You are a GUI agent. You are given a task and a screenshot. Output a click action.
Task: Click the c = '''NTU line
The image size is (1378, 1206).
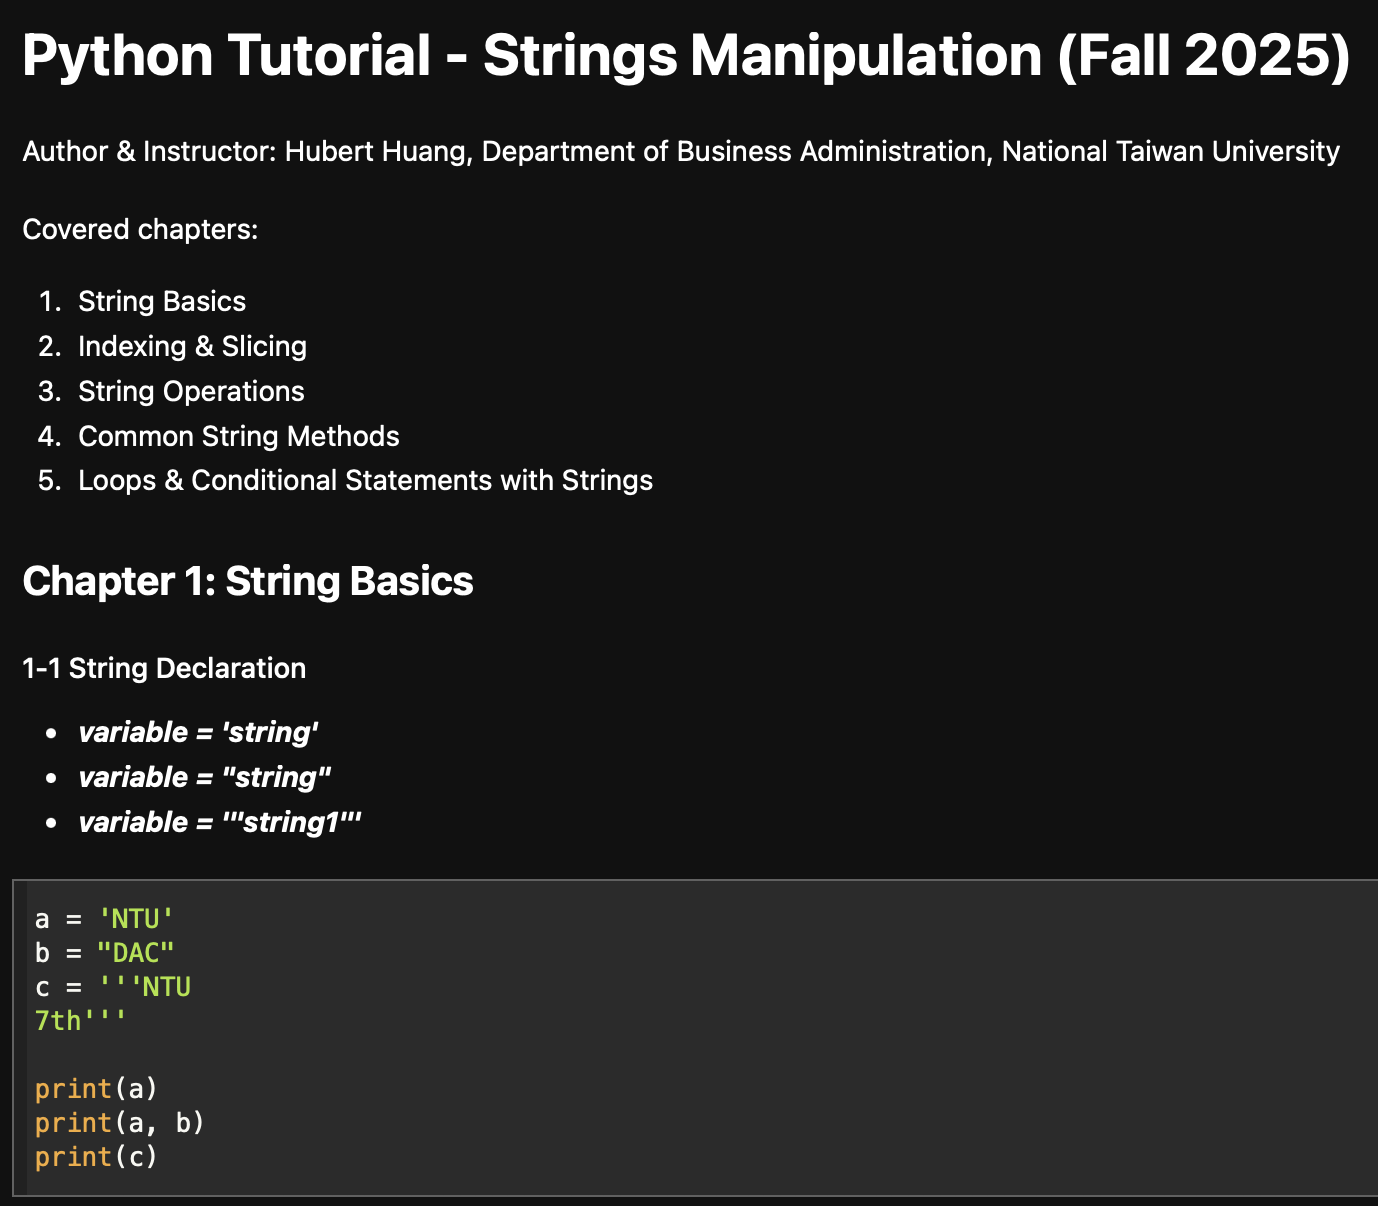coord(113,987)
